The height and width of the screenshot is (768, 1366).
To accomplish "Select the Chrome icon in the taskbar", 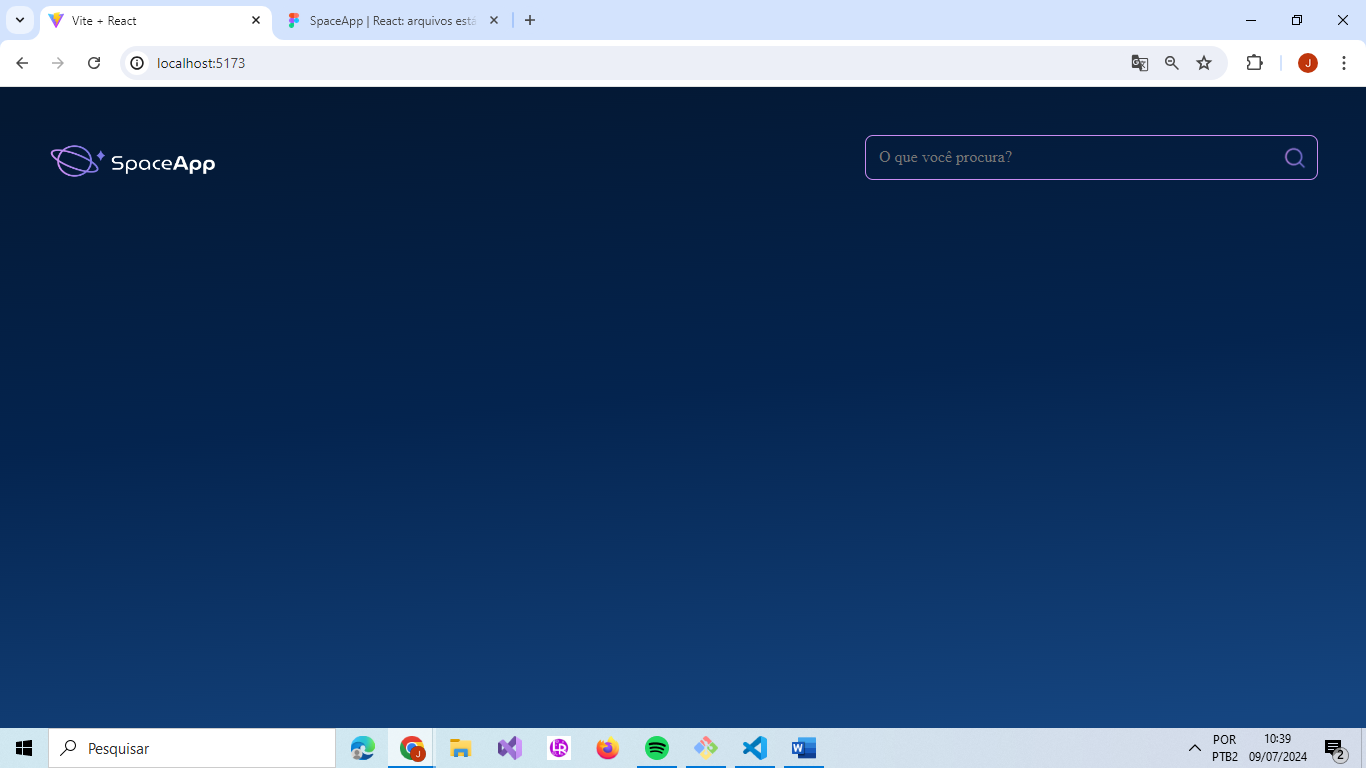I will click(412, 748).
